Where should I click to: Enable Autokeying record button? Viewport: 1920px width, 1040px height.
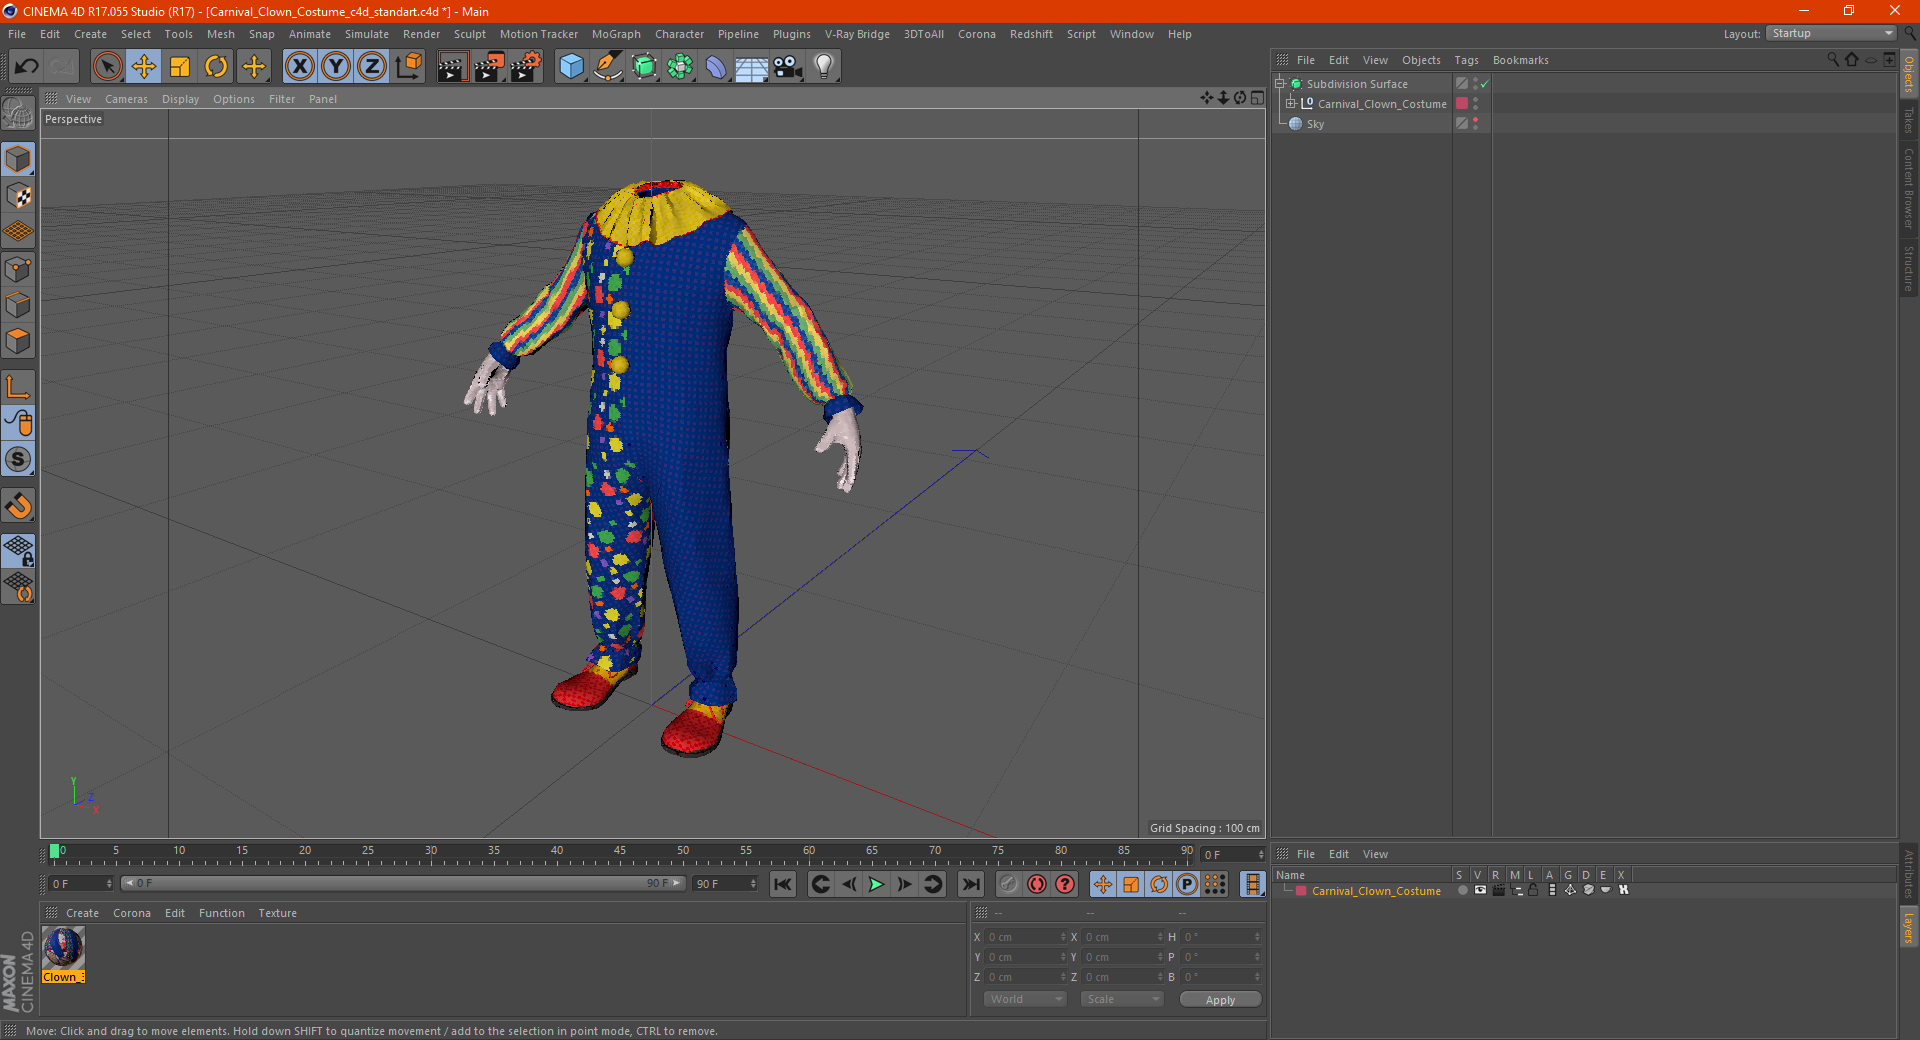[x=1037, y=884]
